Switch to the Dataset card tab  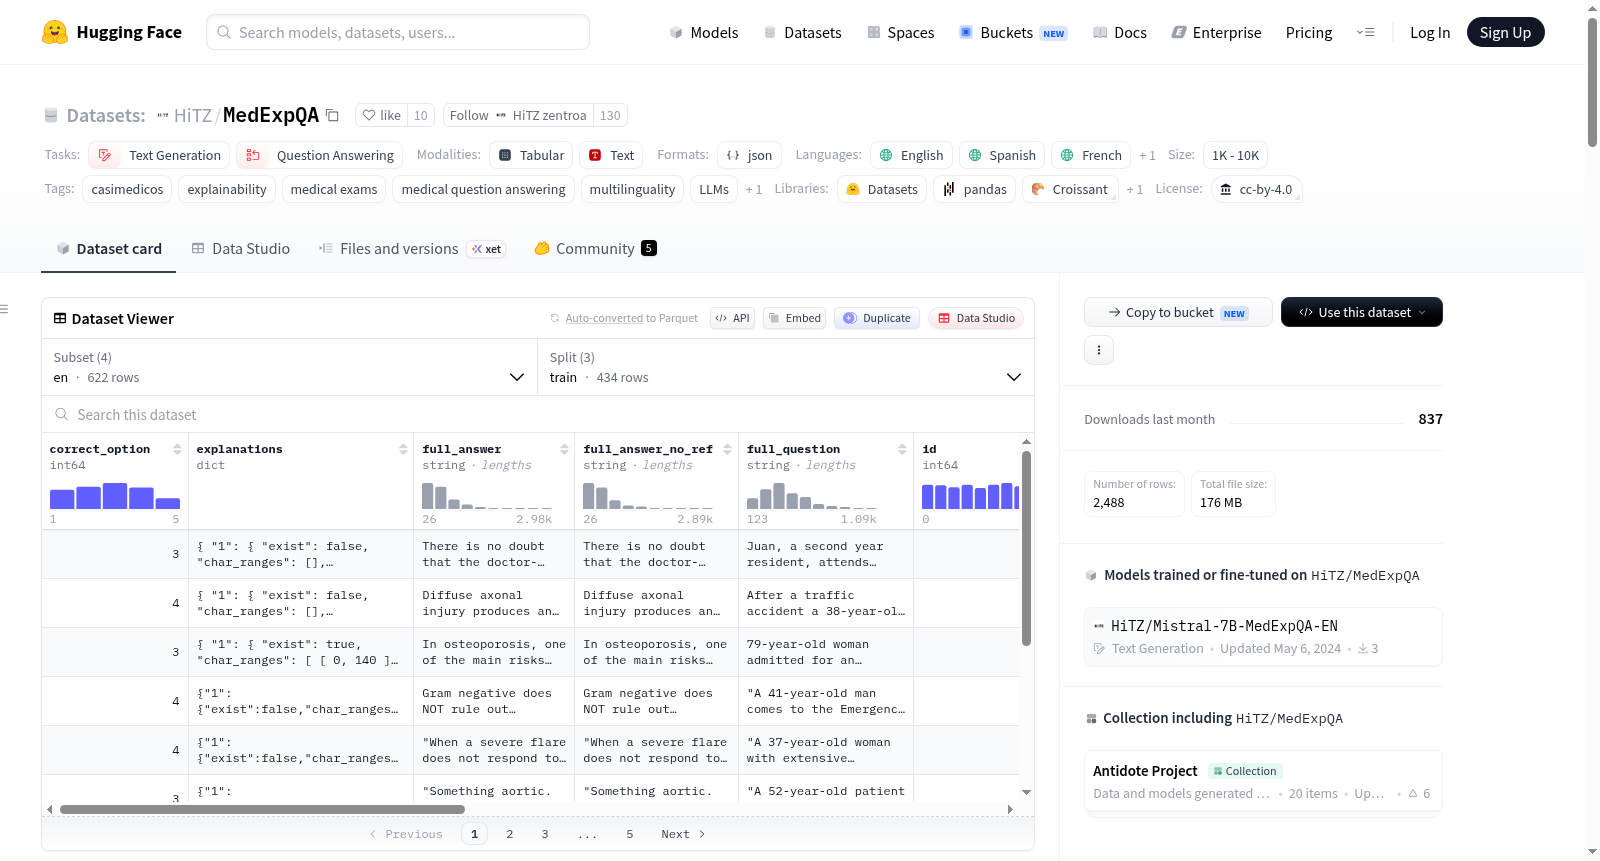(109, 248)
